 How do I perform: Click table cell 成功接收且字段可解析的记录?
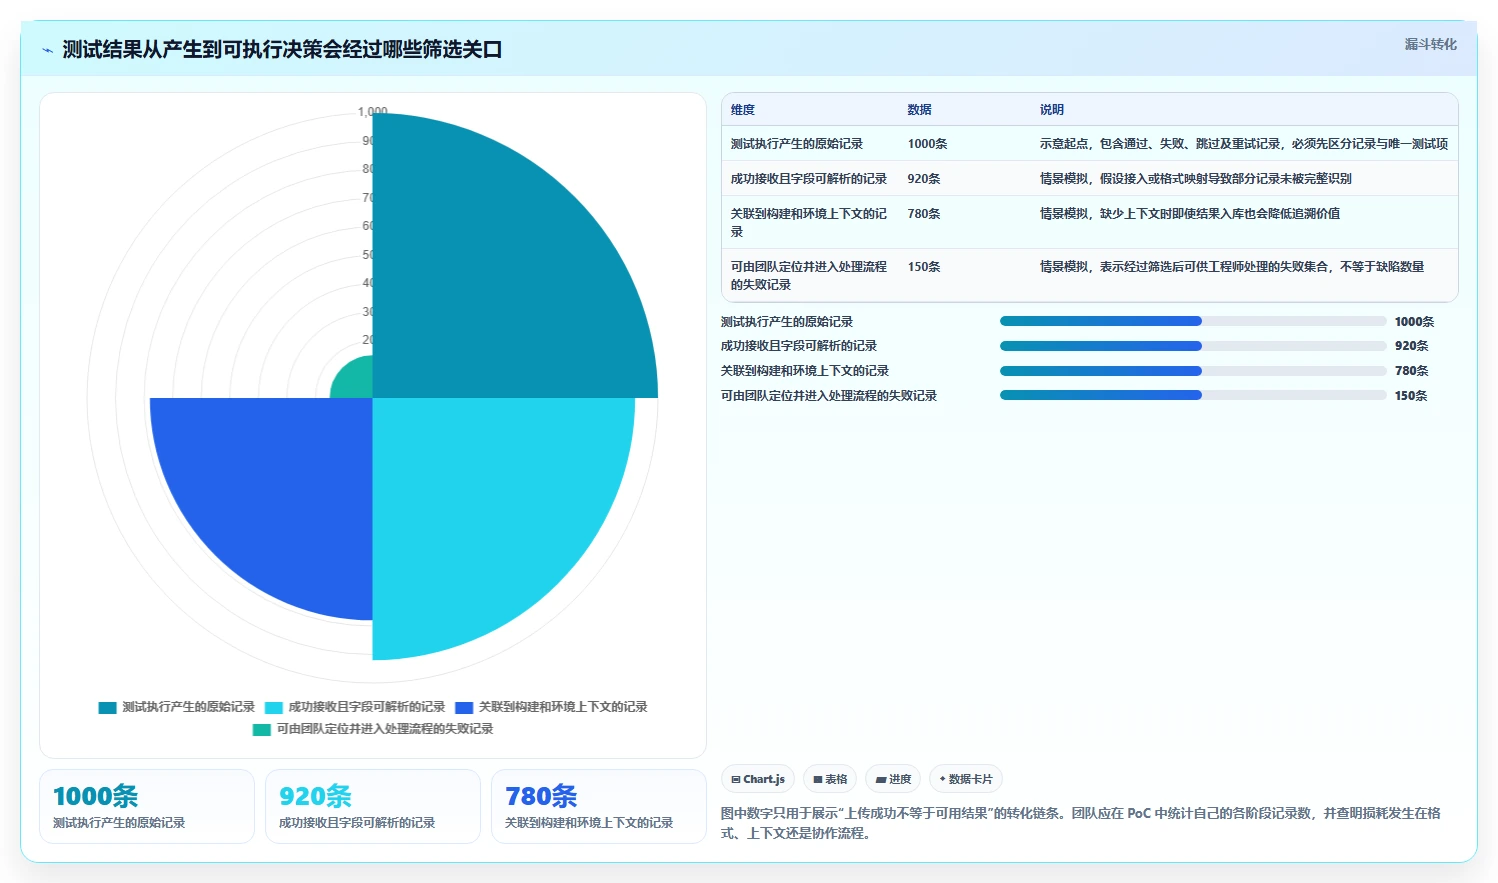coord(809,179)
